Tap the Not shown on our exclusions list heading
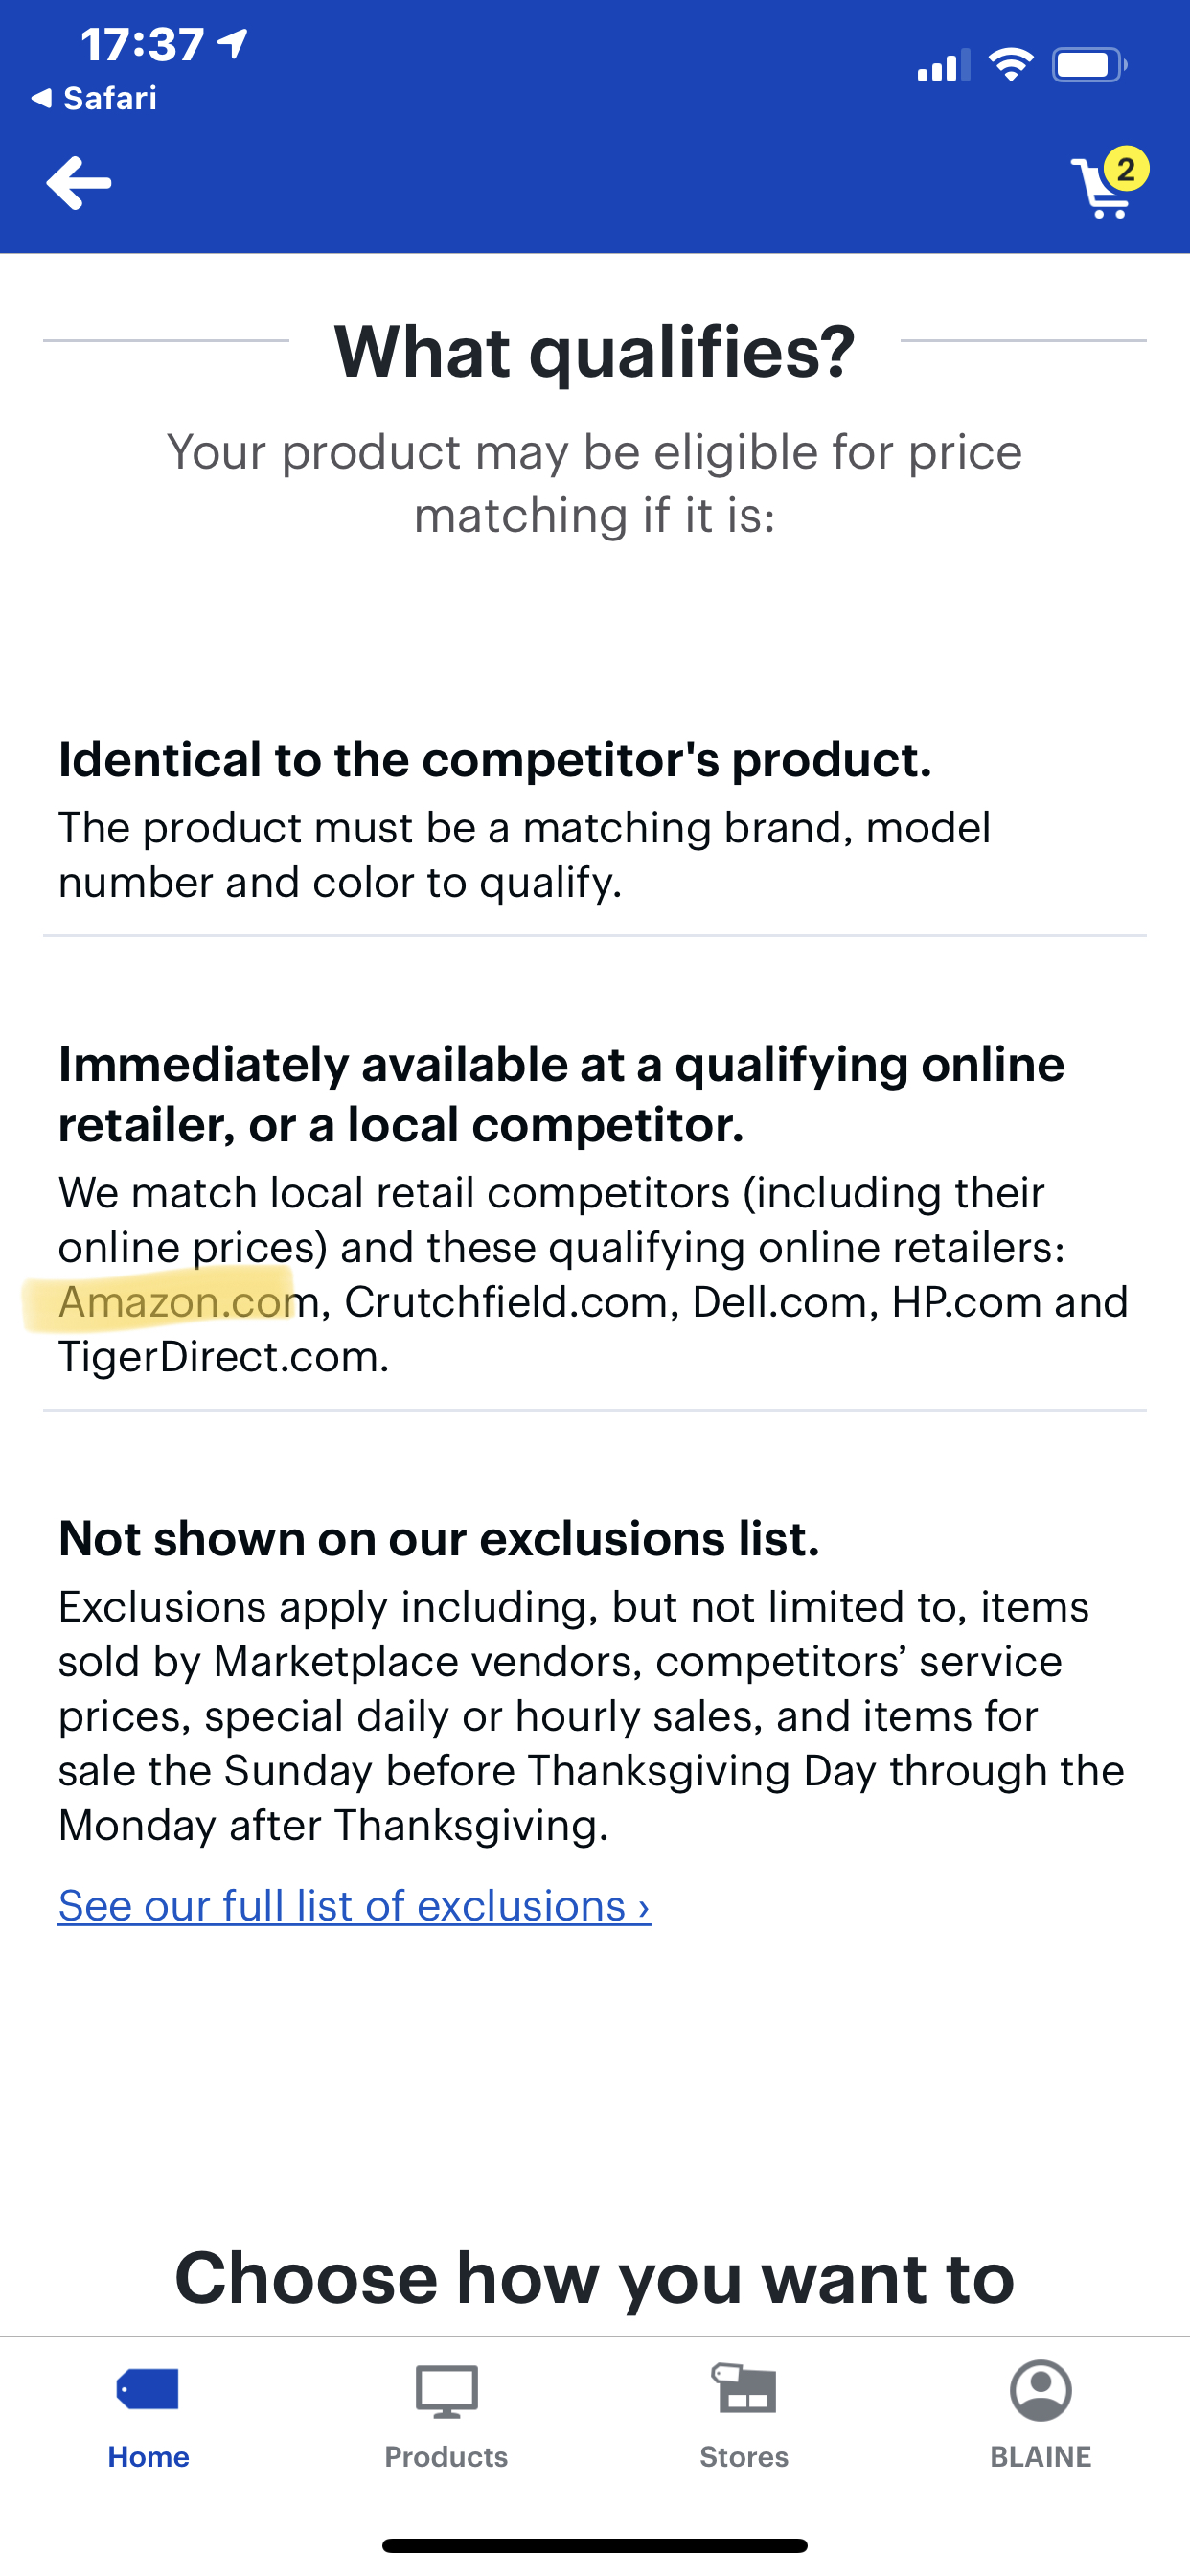This screenshot has height=2576, width=1190. pos(439,1538)
